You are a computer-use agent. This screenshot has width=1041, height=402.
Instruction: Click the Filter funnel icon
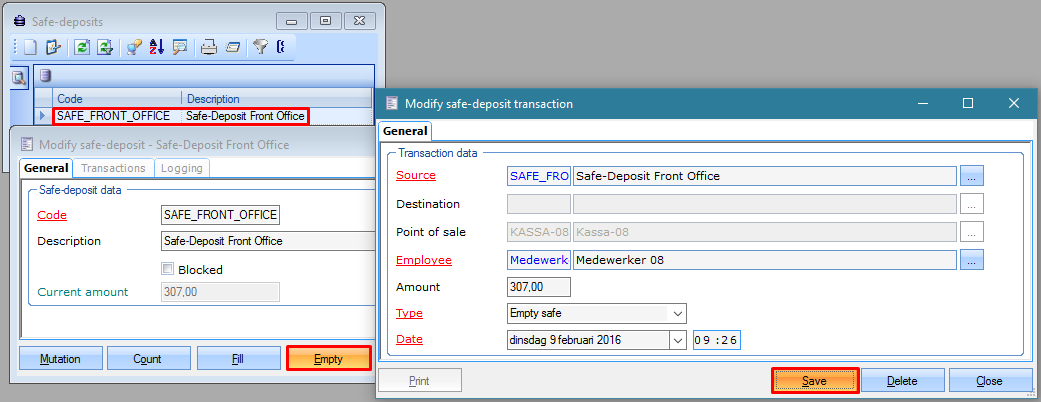click(260, 46)
